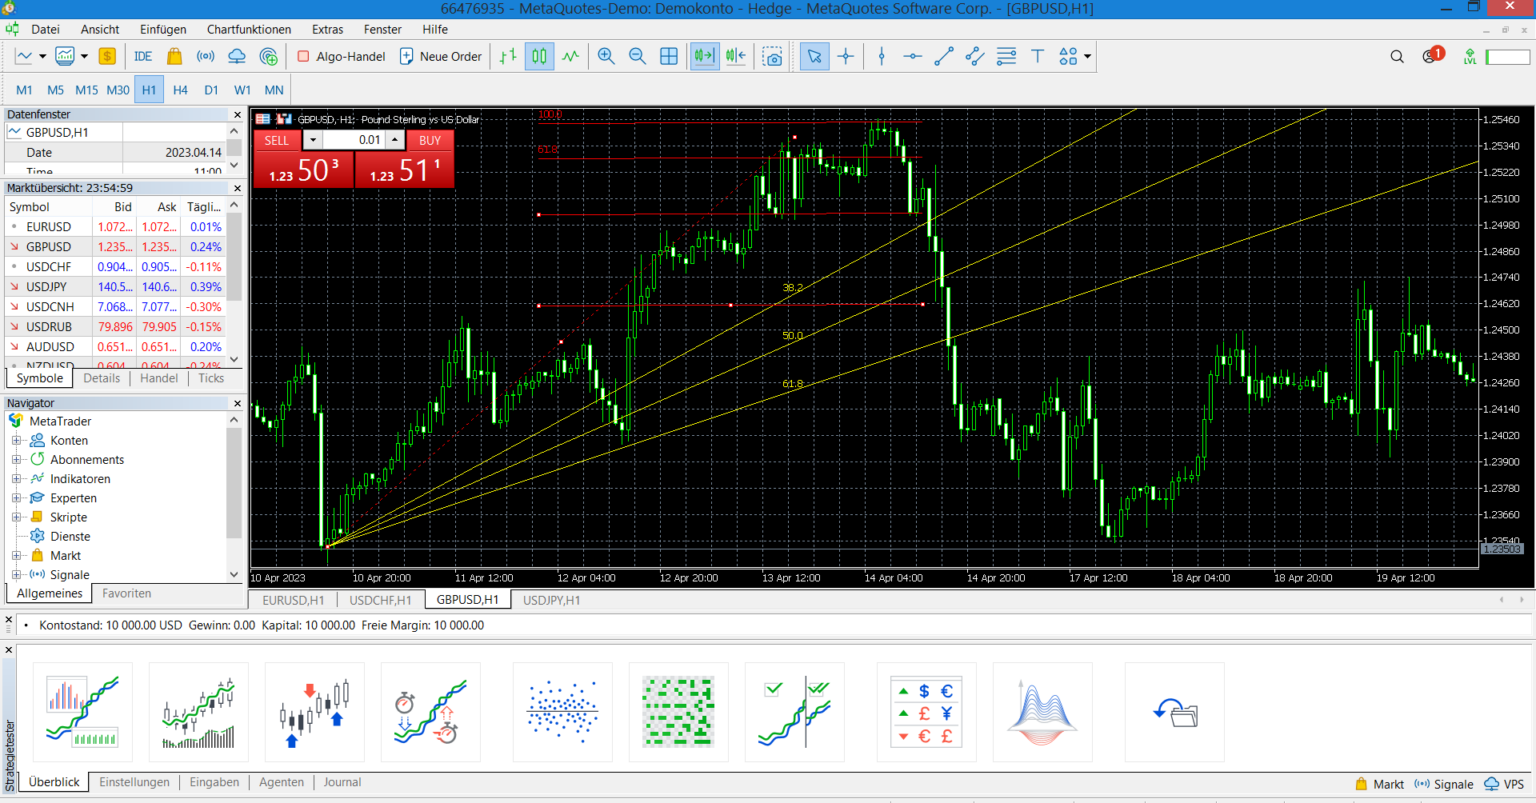Open the restore folder strategy tester tile
1536x803 pixels.
click(1175, 712)
